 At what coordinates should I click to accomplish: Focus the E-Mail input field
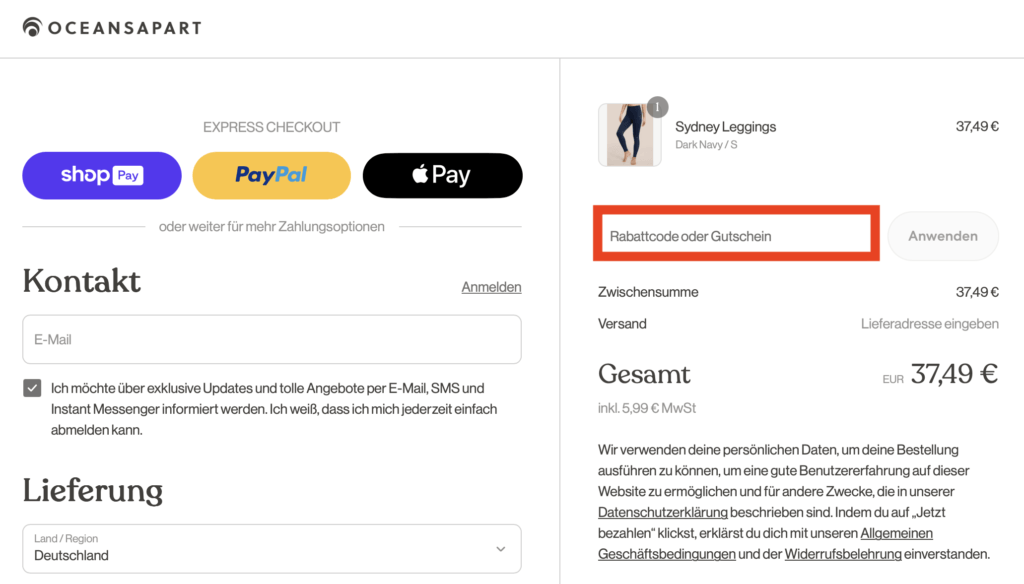pos(272,340)
